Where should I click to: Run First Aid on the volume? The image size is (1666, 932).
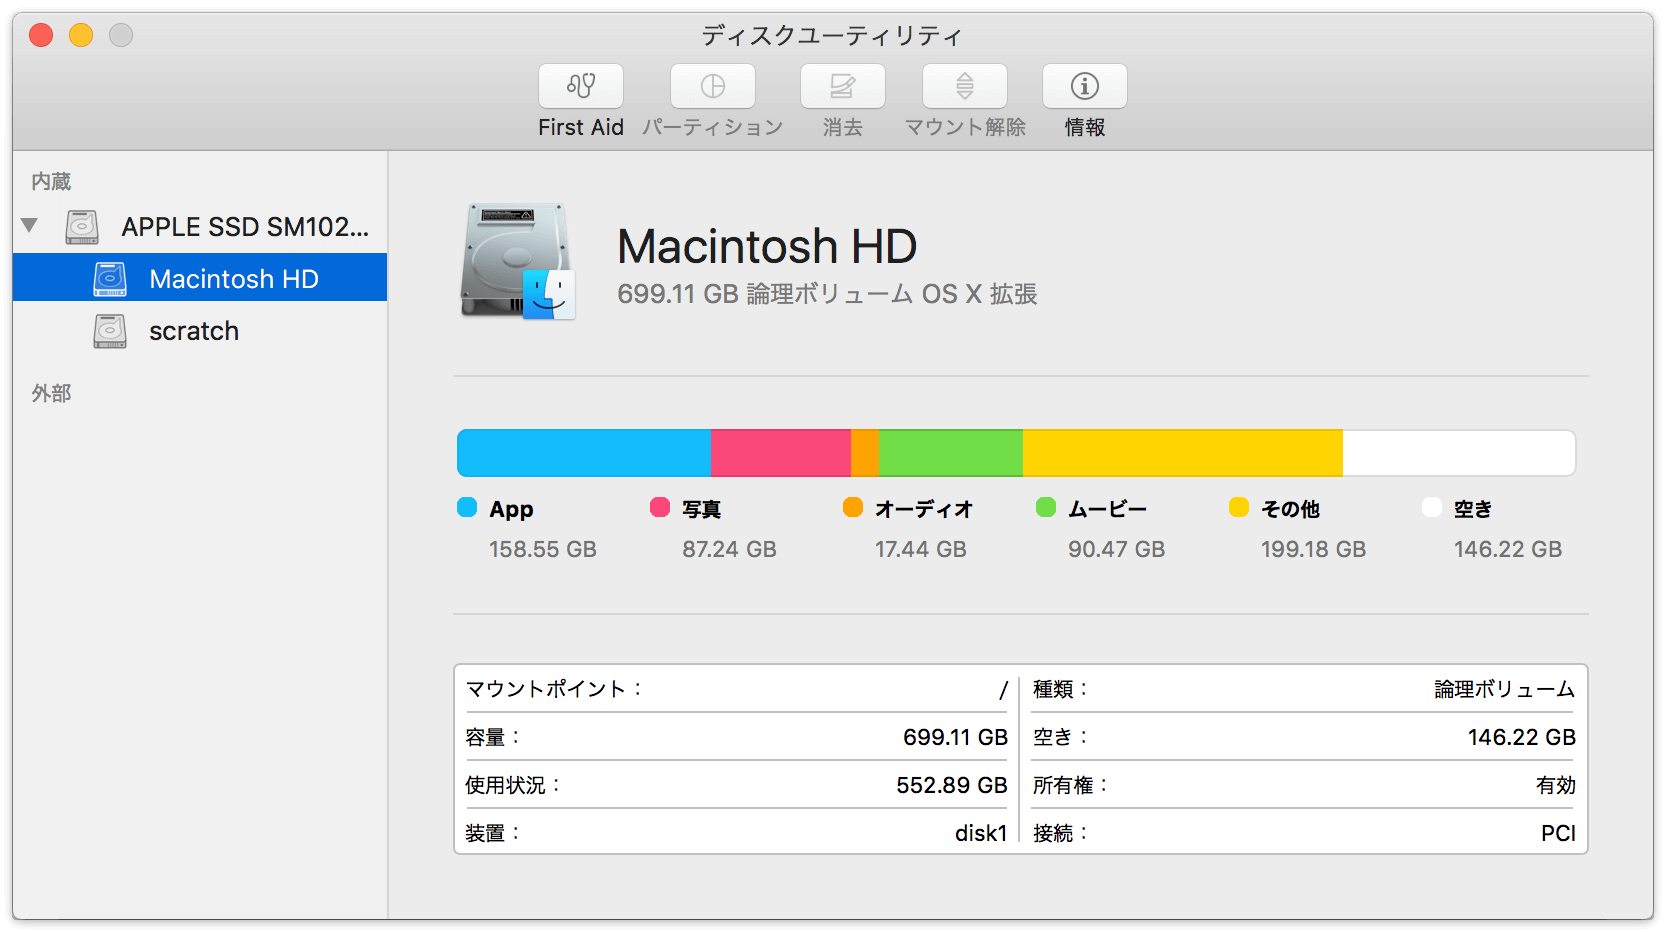[x=581, y=86]
